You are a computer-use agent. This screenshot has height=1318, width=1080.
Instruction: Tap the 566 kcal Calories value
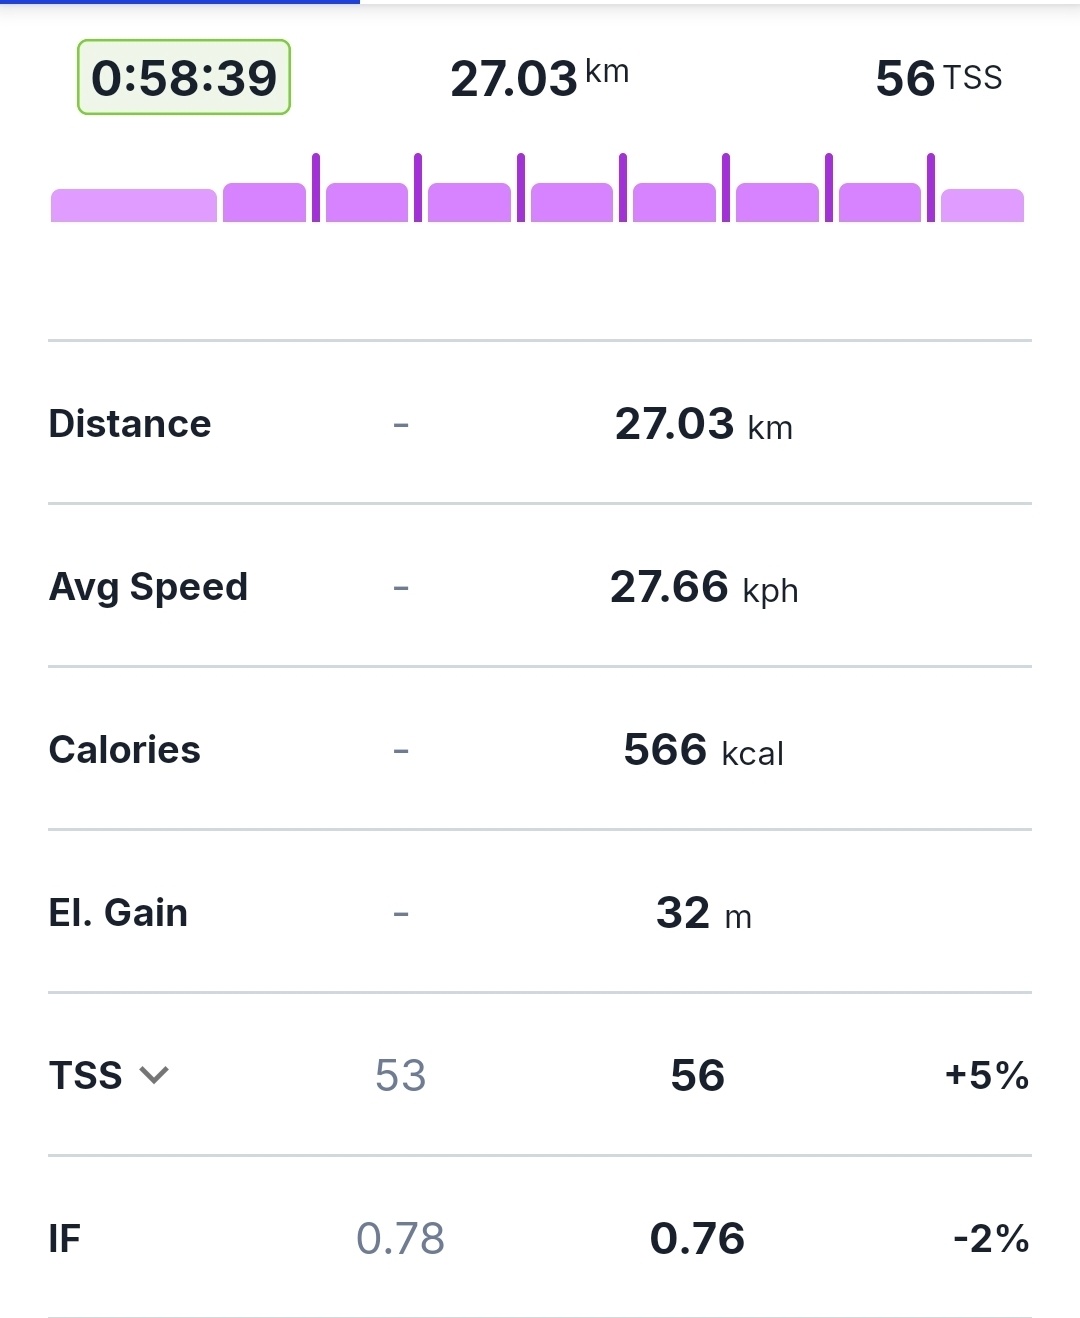pyautogui.click(x=703, y=750)
